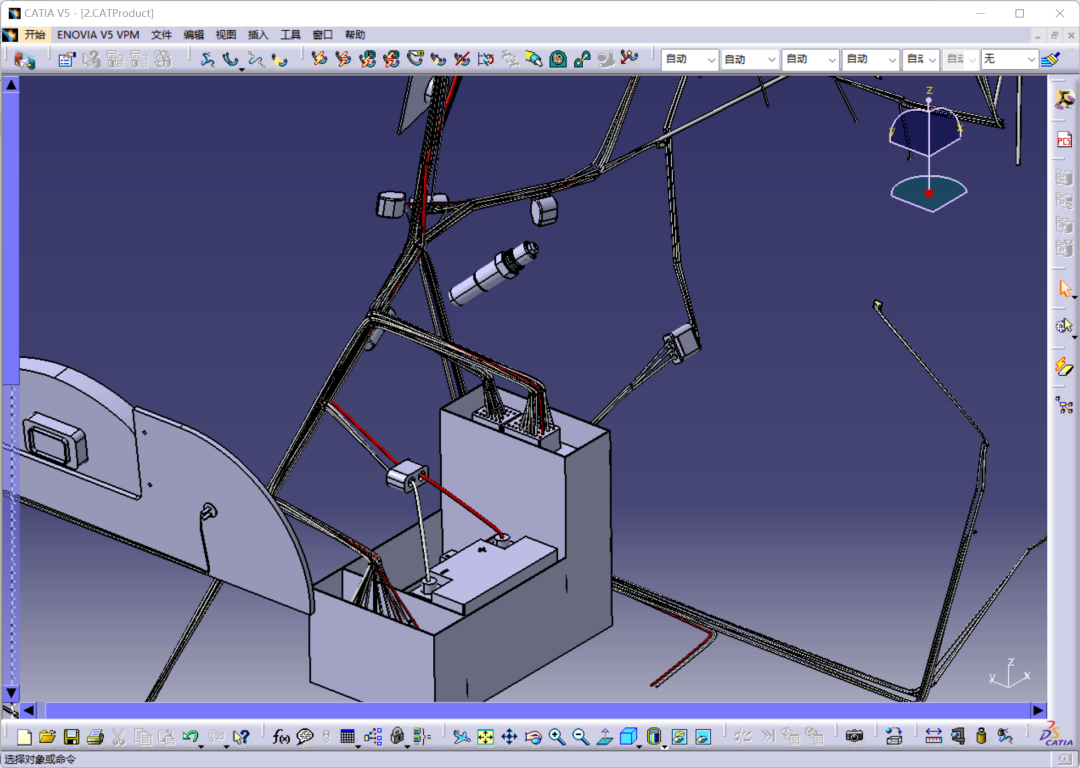
Task: Open the first 自动 color dropdown
Action: tap(689, 60)
